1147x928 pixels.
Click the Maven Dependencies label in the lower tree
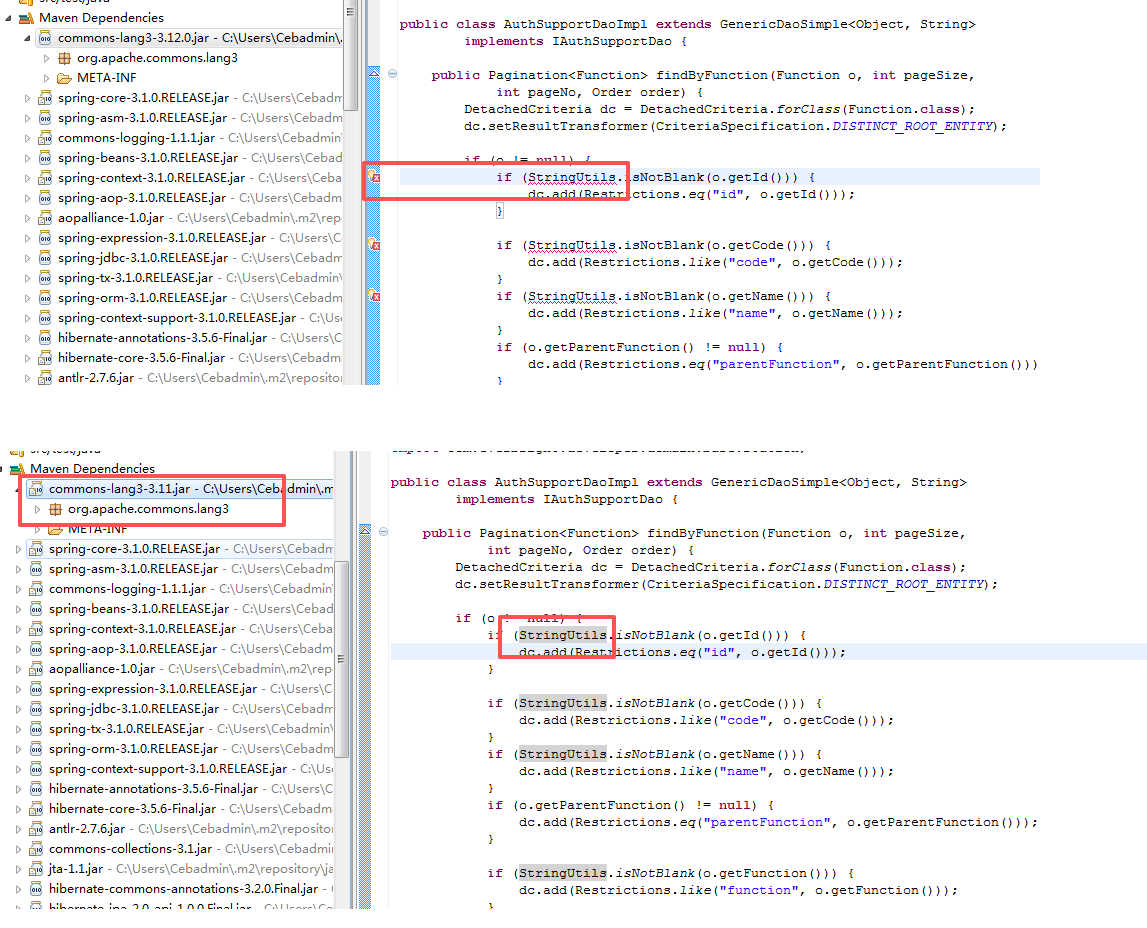[92, 469]
